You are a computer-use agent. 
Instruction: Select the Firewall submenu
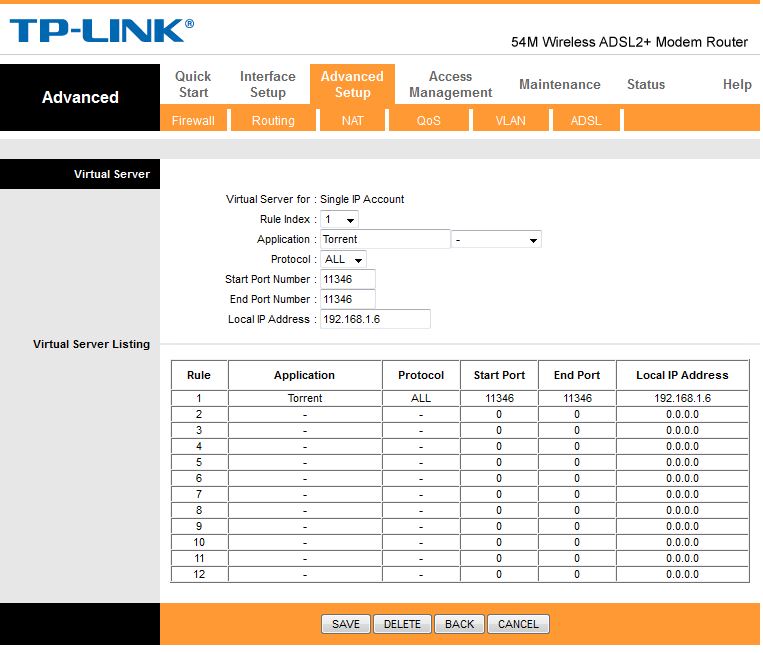pos(193,120)
